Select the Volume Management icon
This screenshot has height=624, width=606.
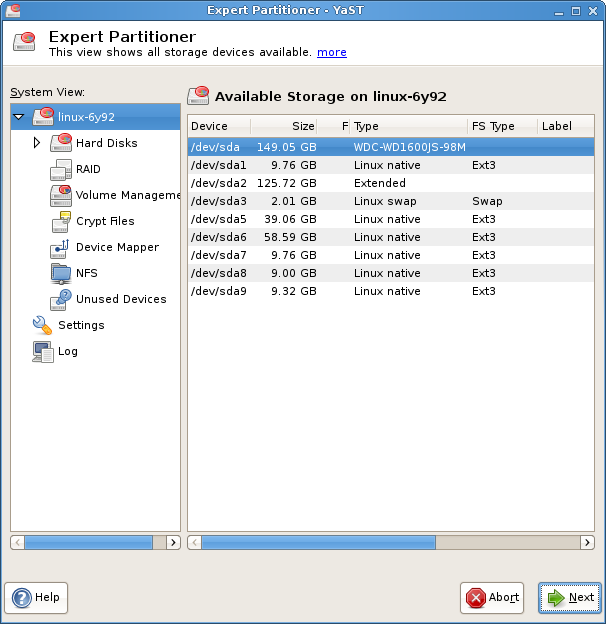60,195
